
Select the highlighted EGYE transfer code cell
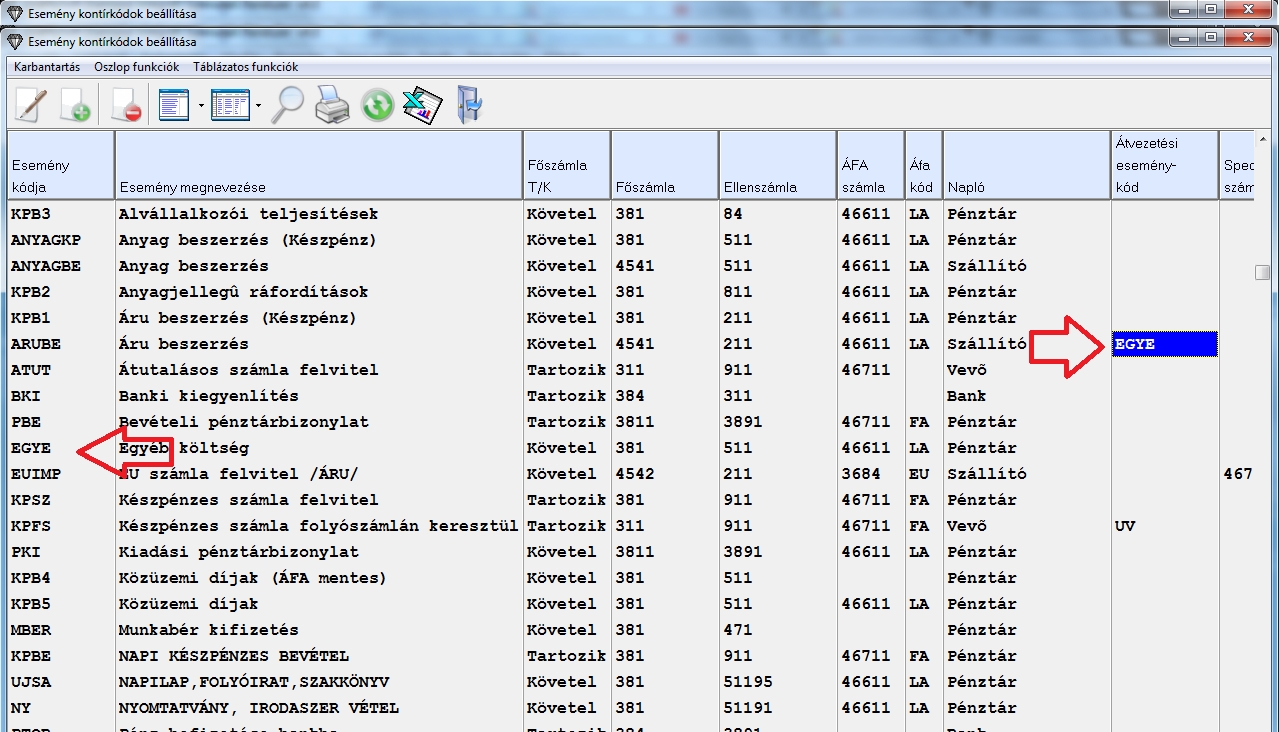[x=1164, y=344]
